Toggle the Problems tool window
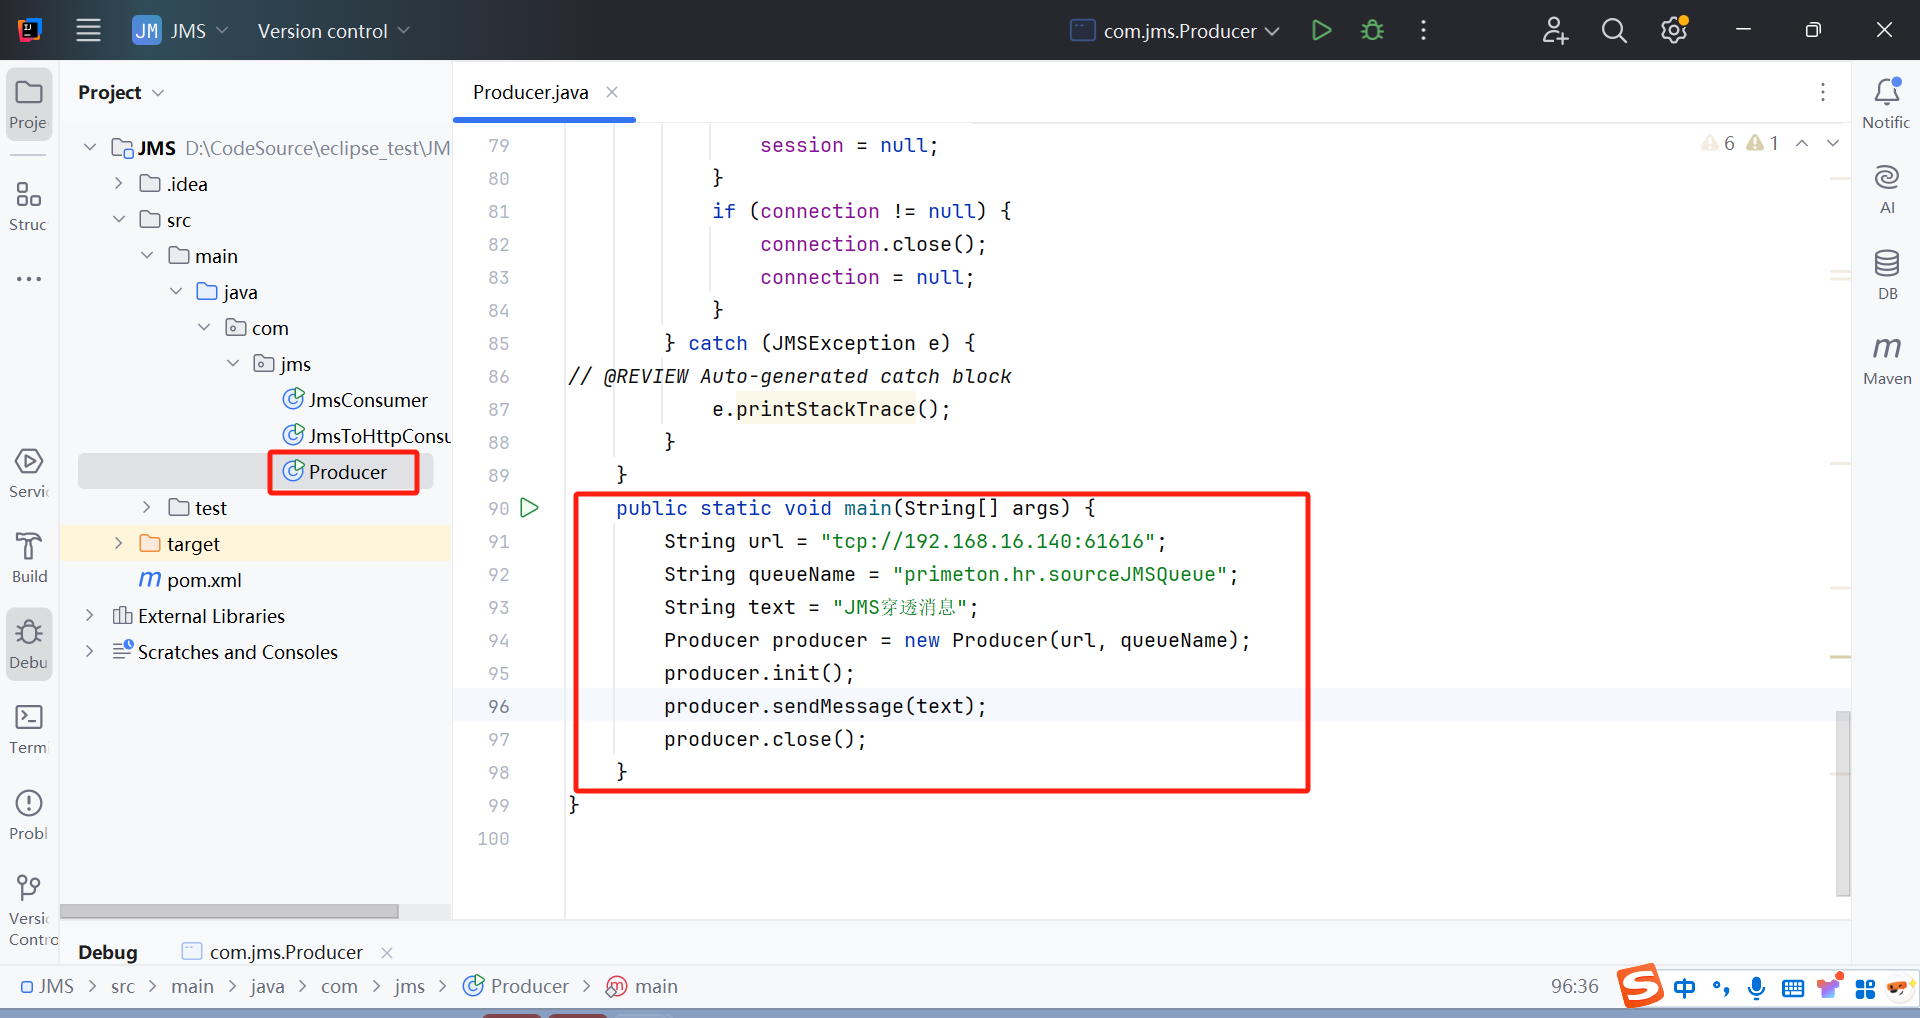The width and height of the screenshot is (1920, 1018). tap(29, 814)
